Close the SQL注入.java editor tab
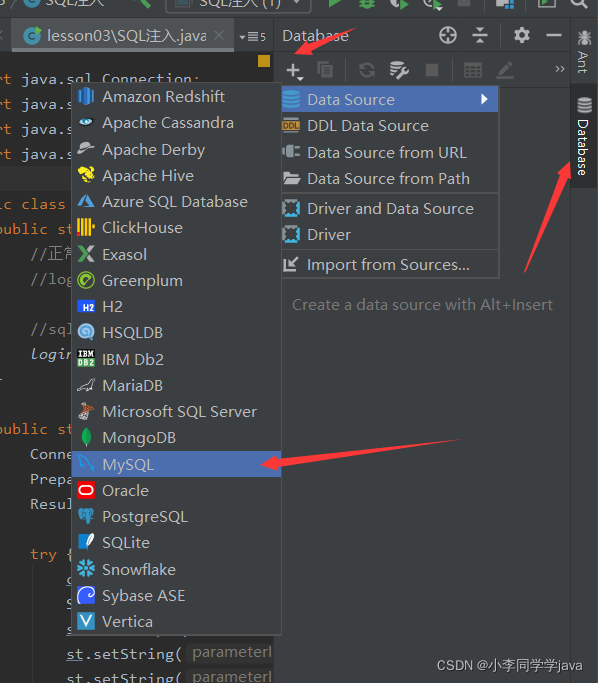Image resolution: width=598 pixels, height=683 pixels. [219, 35]
